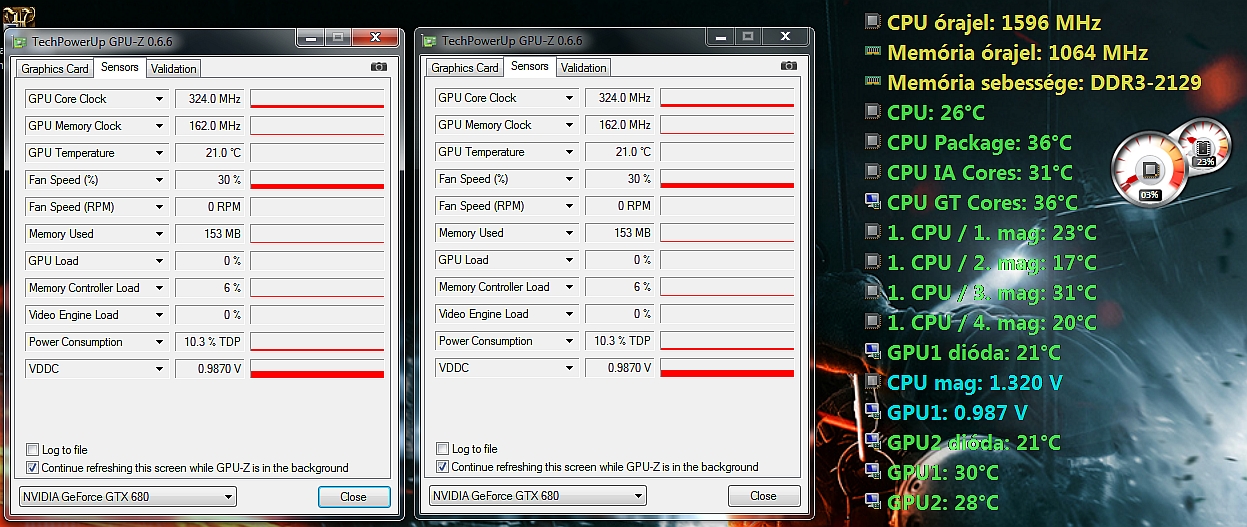Click CPU mag: 1.320 V overlay text
1247x527 pixels.
(x=974, y=382)
